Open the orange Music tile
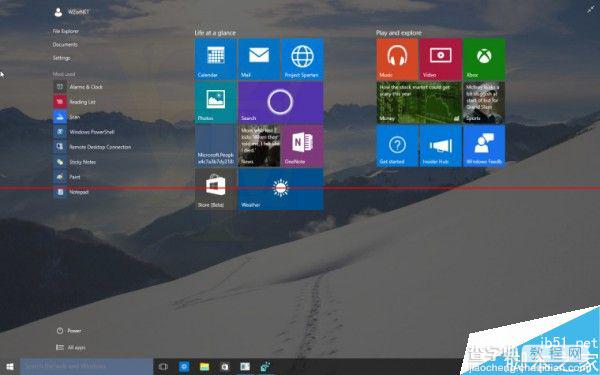The height and width of the screenshot is (375, 600). coord(397,59)
